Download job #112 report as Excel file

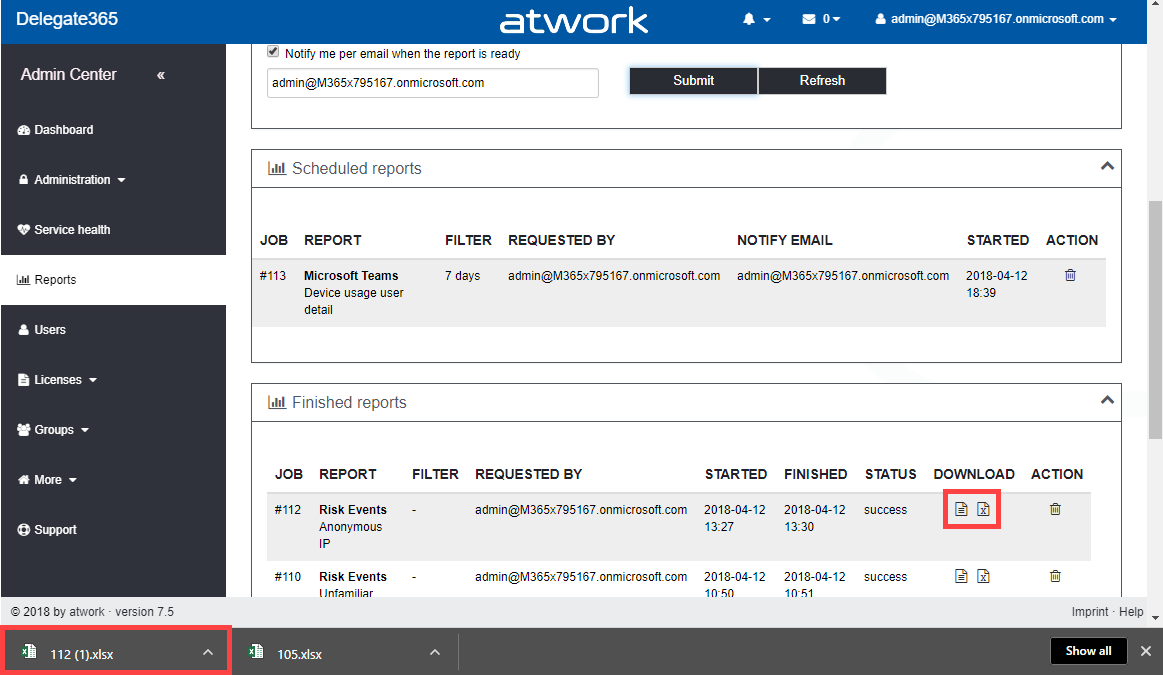point(983,510)
